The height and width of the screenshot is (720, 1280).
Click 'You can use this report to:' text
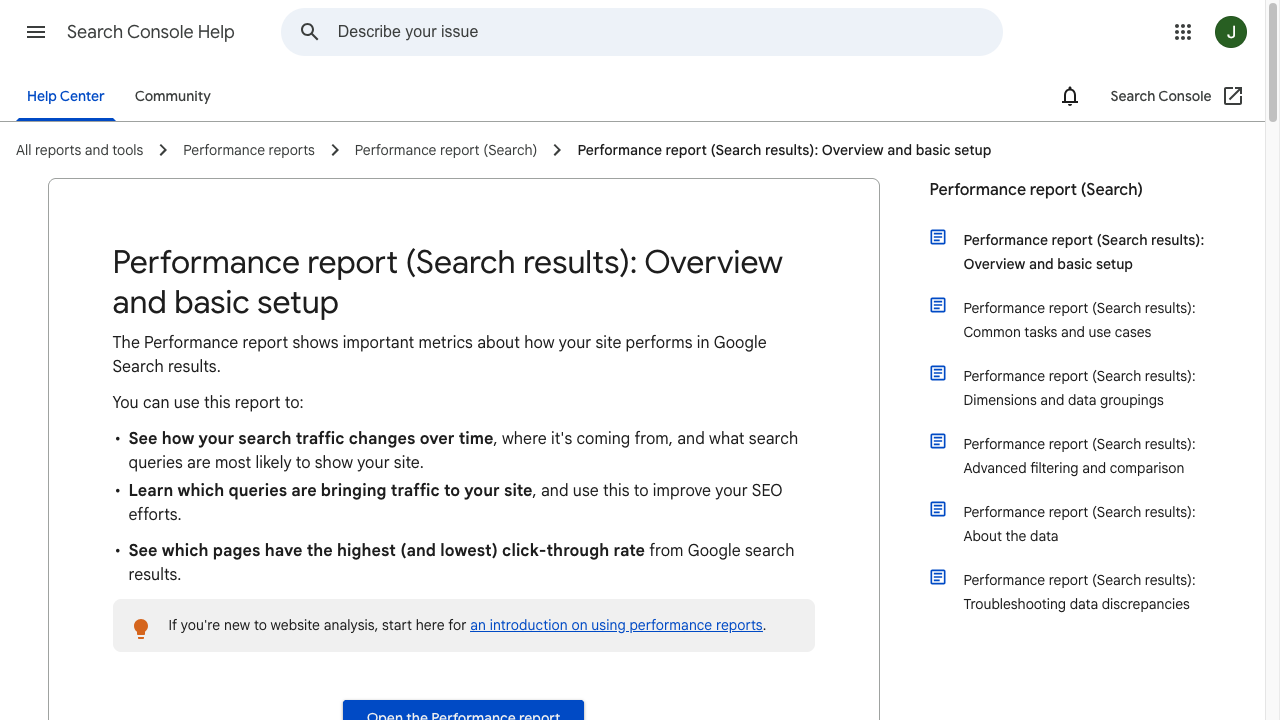[x=208, y=402]
